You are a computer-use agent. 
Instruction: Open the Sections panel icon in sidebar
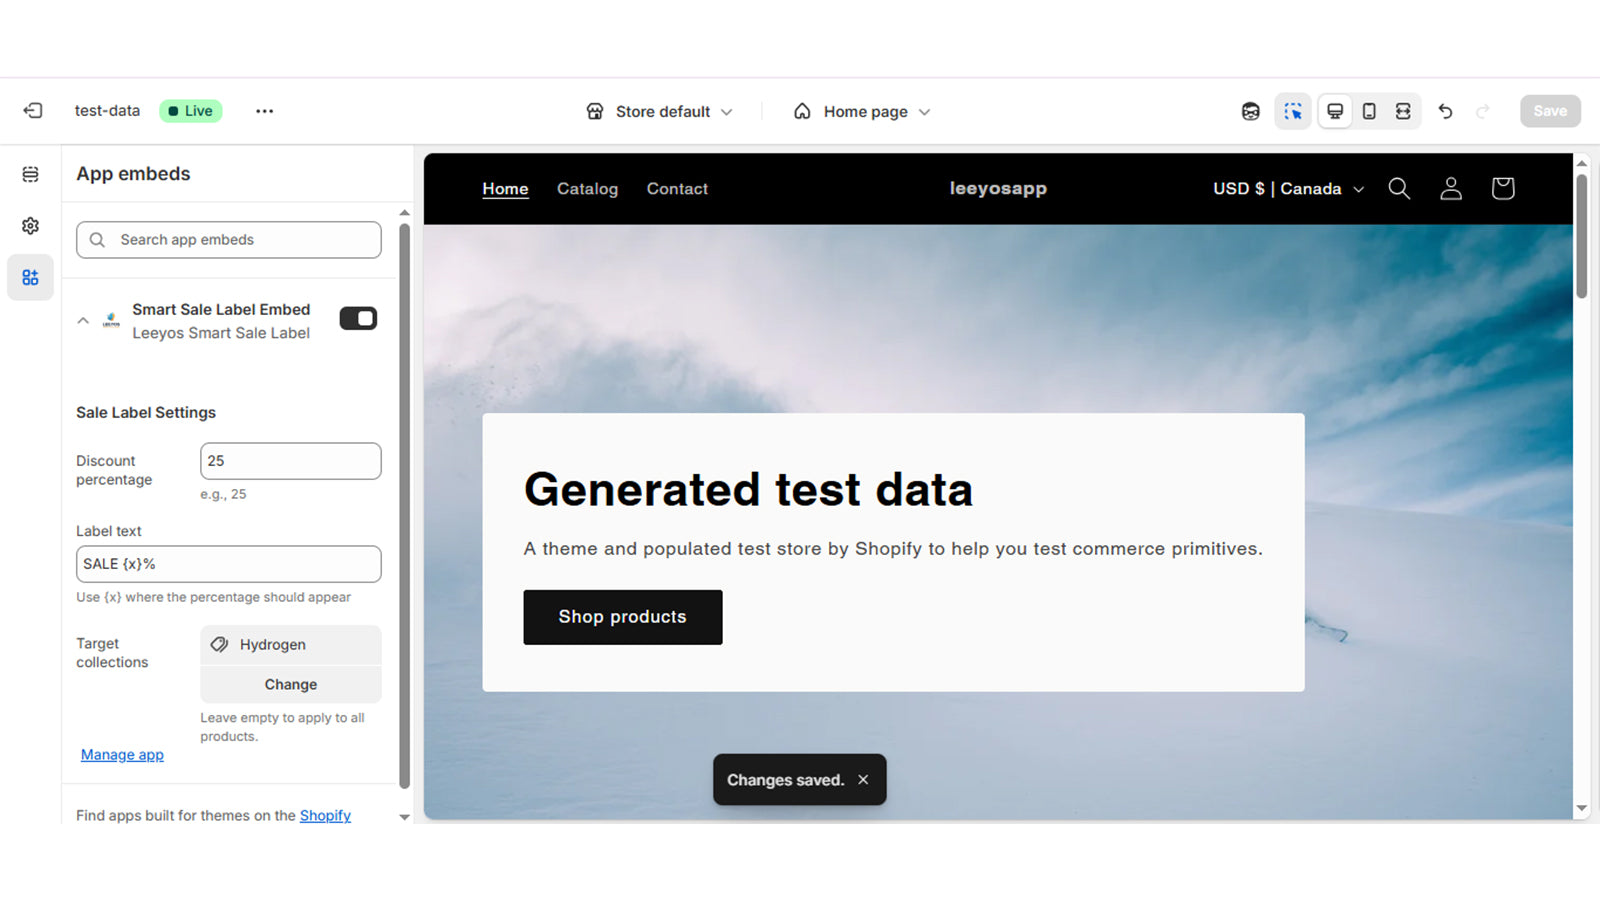point(31,174)
